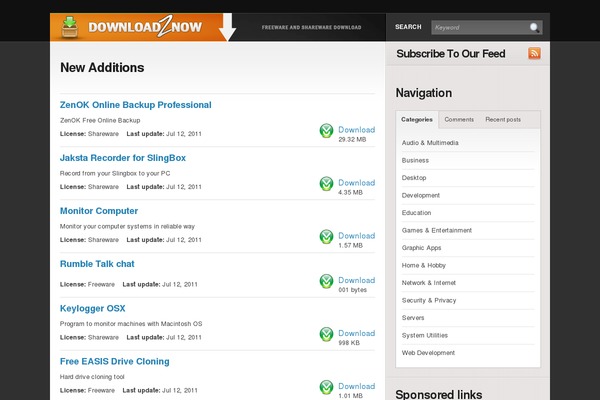Screen dimensions: 600x400
Task: Open the System Utilities category
Action: 425,335
